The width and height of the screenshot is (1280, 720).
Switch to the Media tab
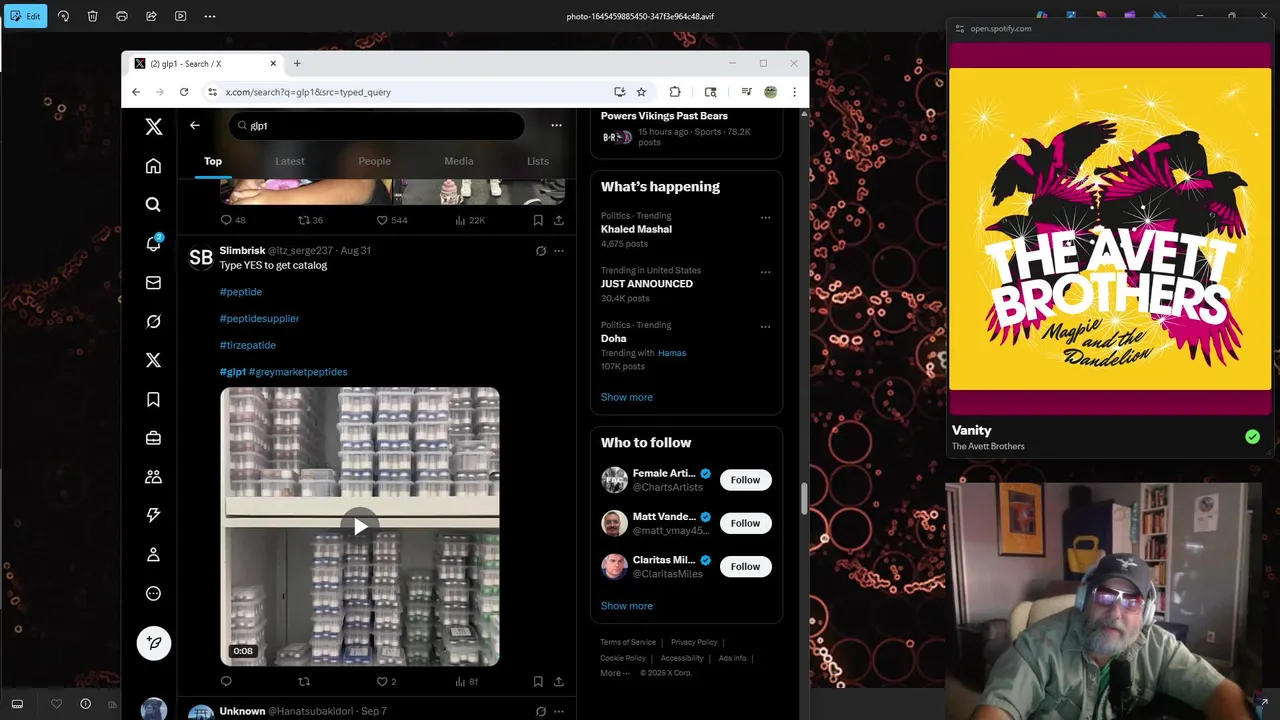[459, 161]
